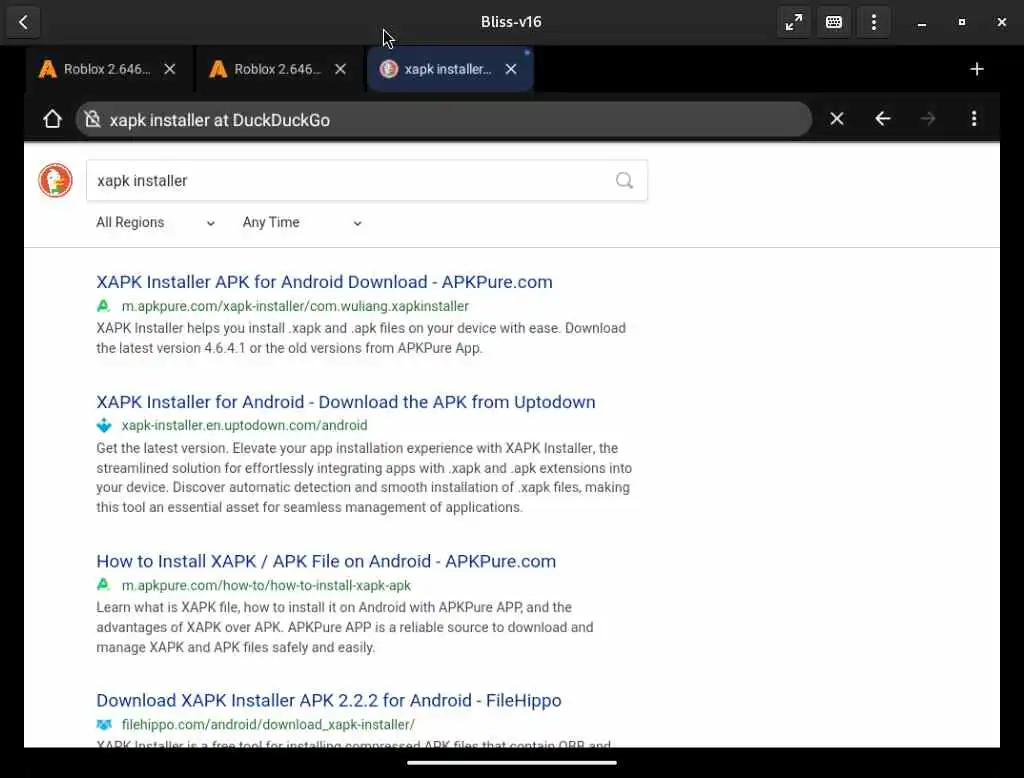Click the APKPure favicon beside xapk-installer URL

[x=103, y=306]
